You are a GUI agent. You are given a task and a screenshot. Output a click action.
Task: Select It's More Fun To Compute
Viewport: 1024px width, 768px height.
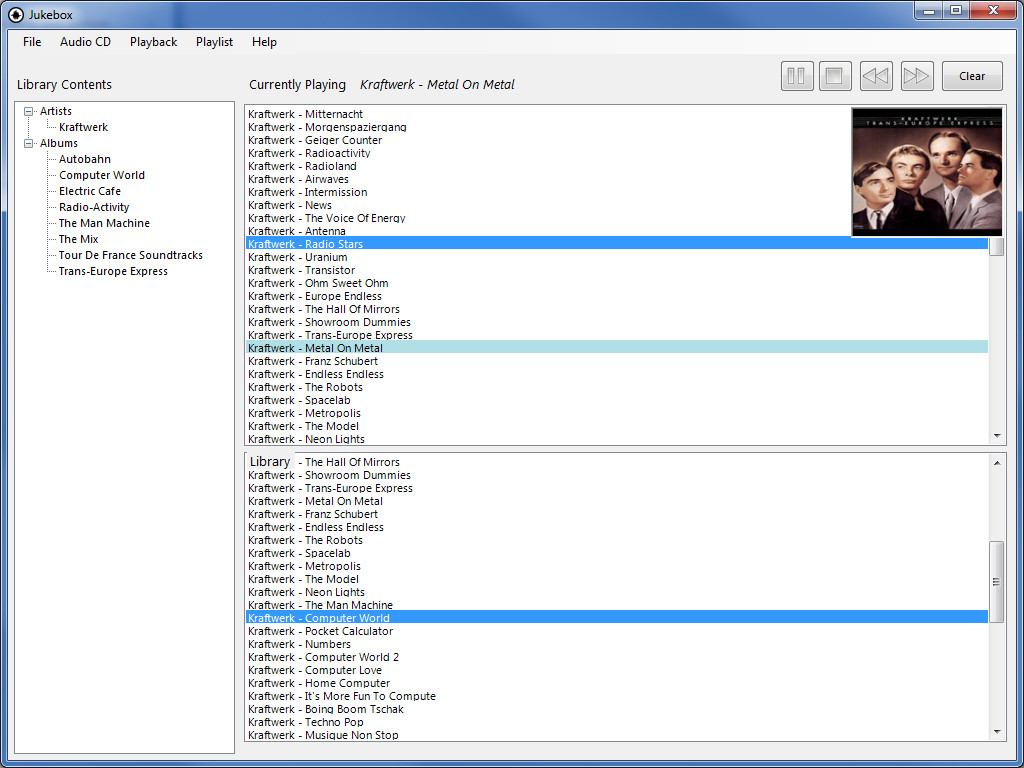(342, 697)
